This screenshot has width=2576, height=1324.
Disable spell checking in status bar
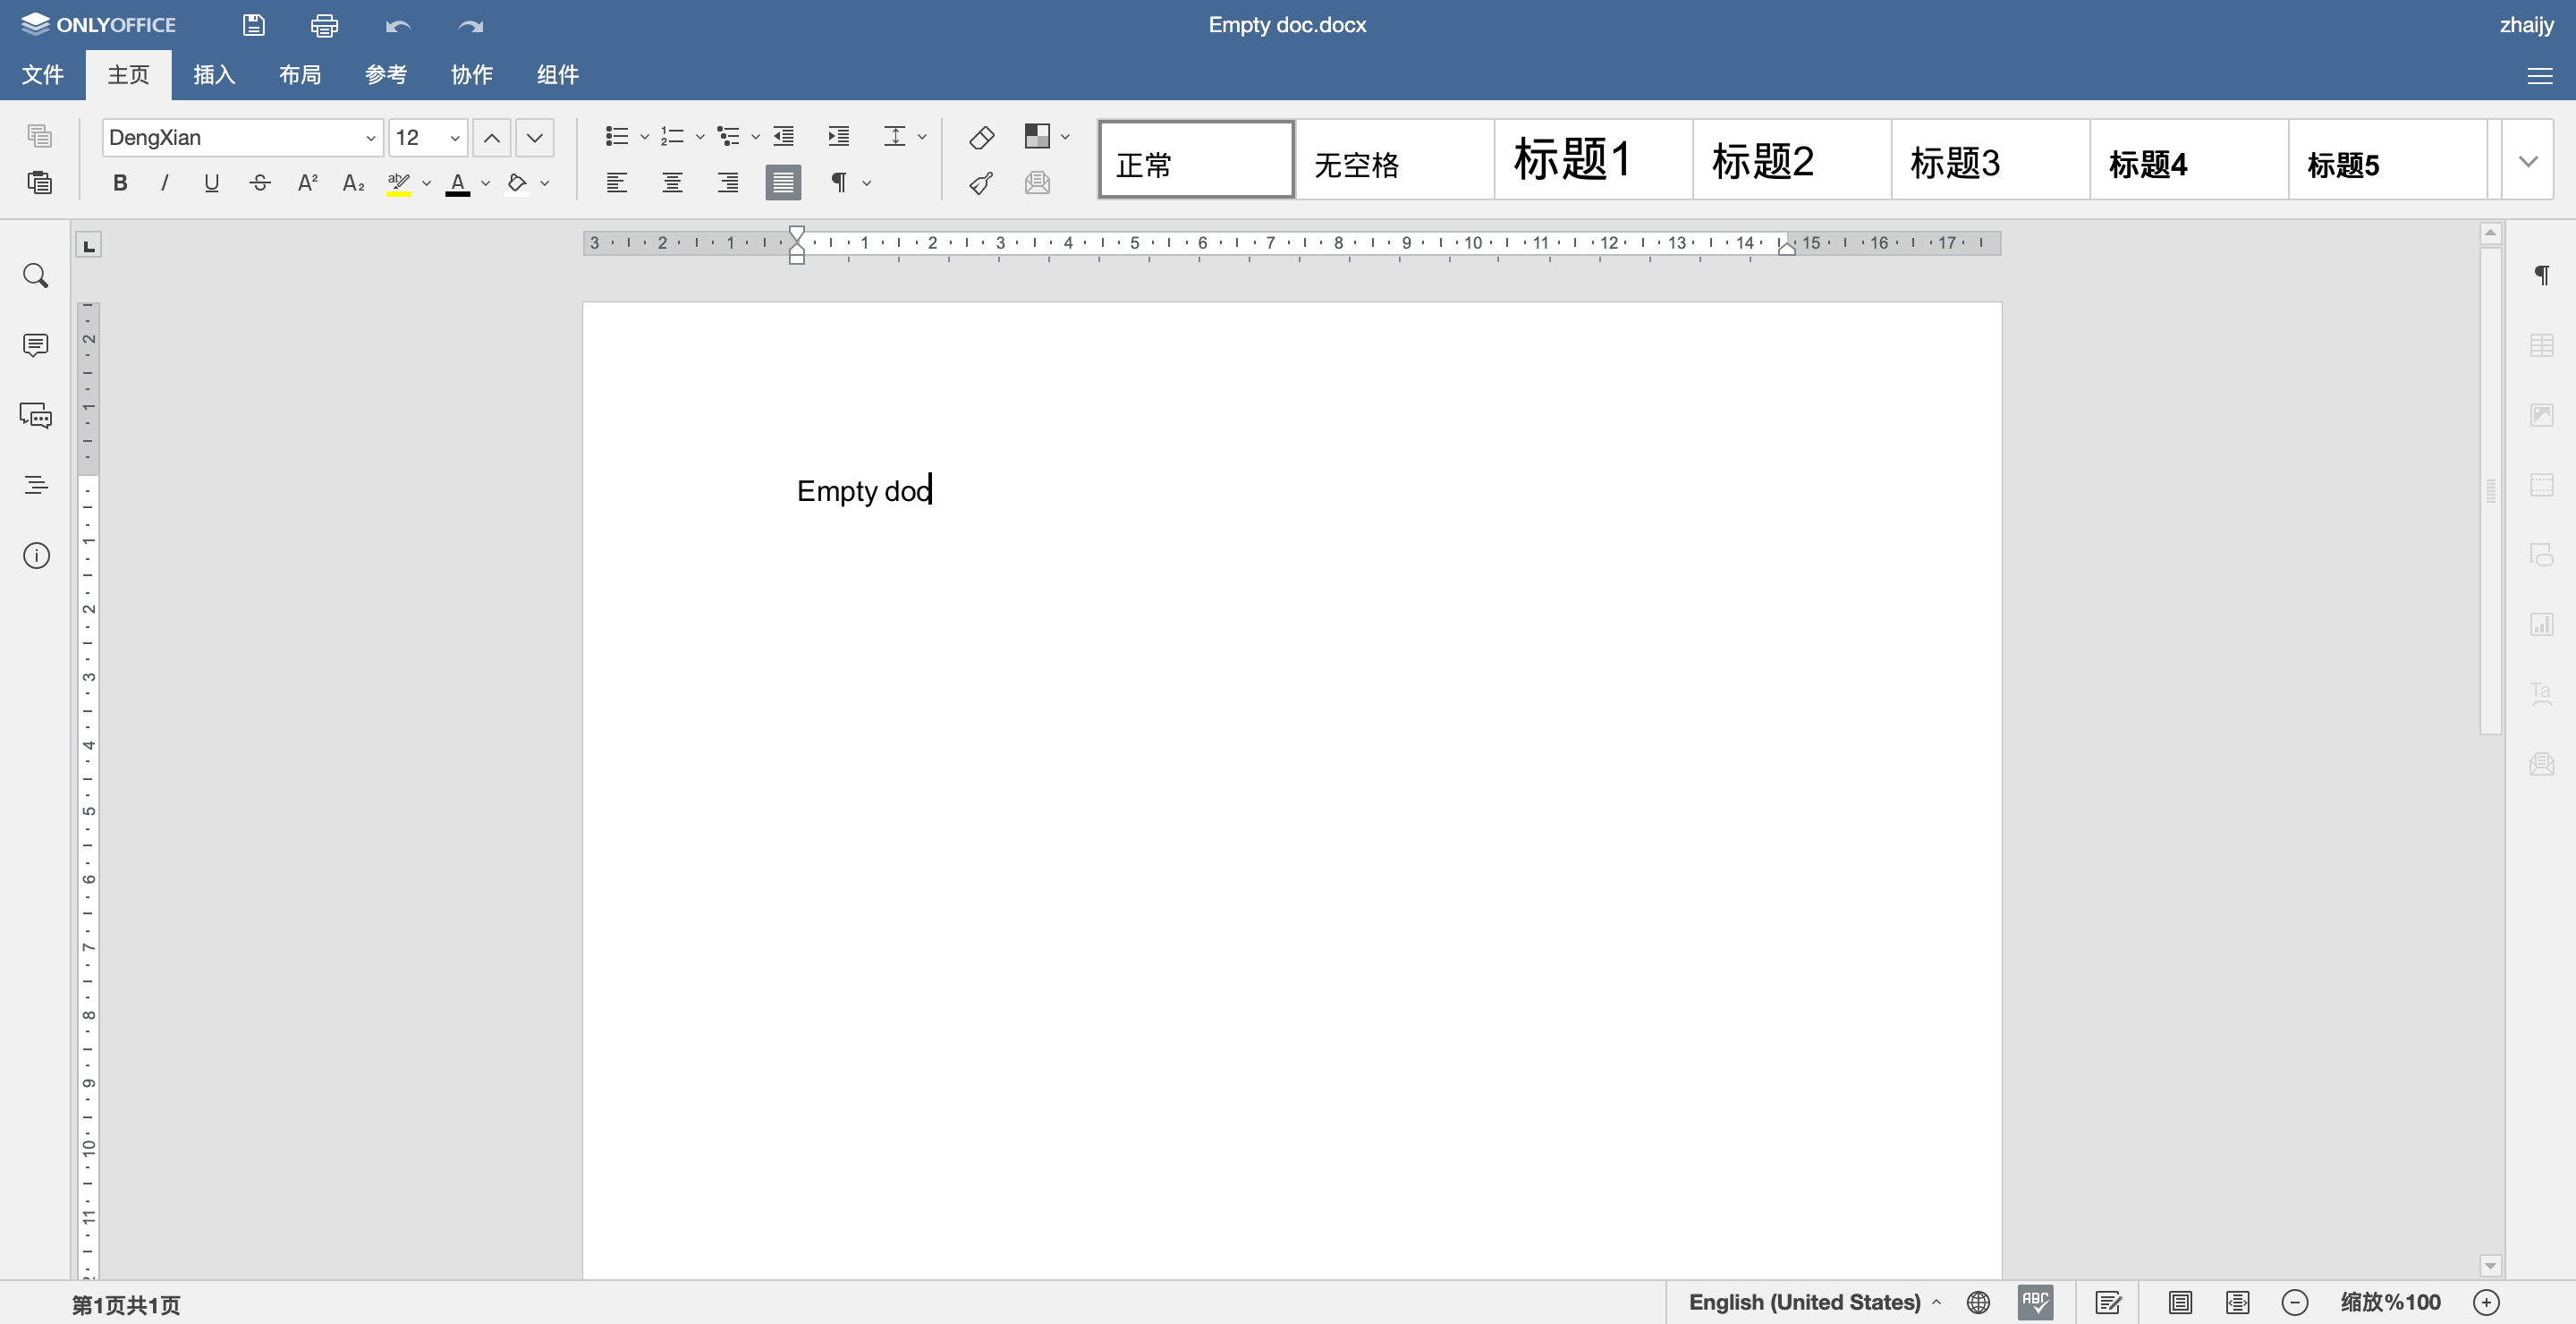[x=2036, y=1302]
